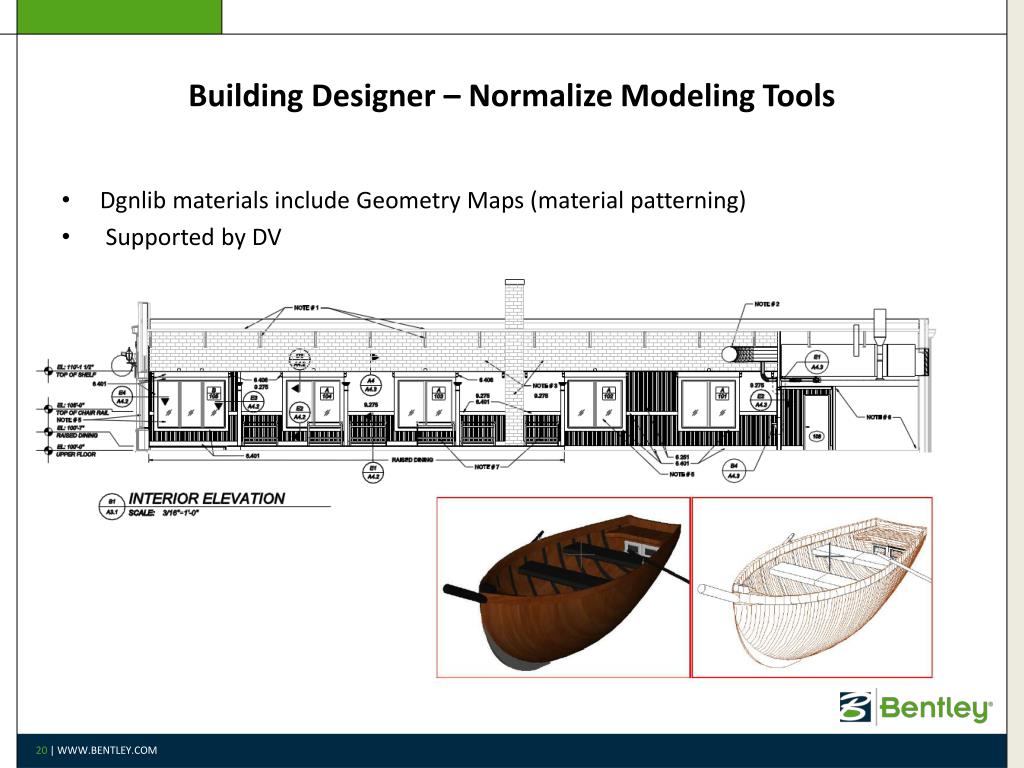Click the slide title Building Designer – Normalize Modeling Tools
The image size is (1024, 768).
pos(511,95)
